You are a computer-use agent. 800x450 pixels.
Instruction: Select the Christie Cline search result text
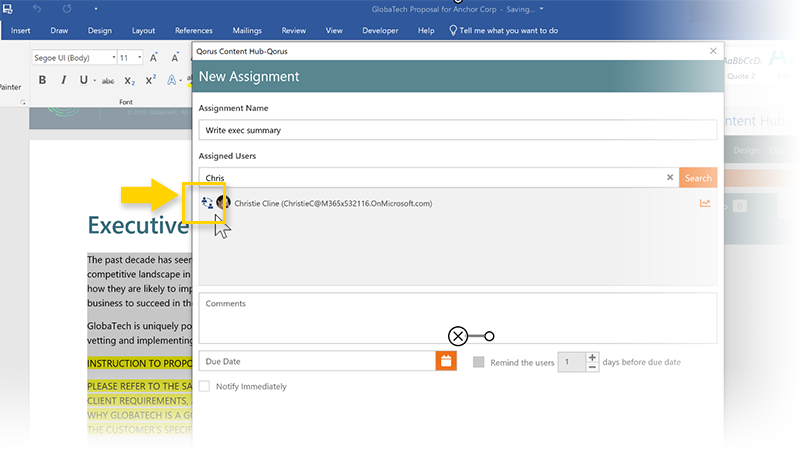pyautogui.click(x=333, y=203)
